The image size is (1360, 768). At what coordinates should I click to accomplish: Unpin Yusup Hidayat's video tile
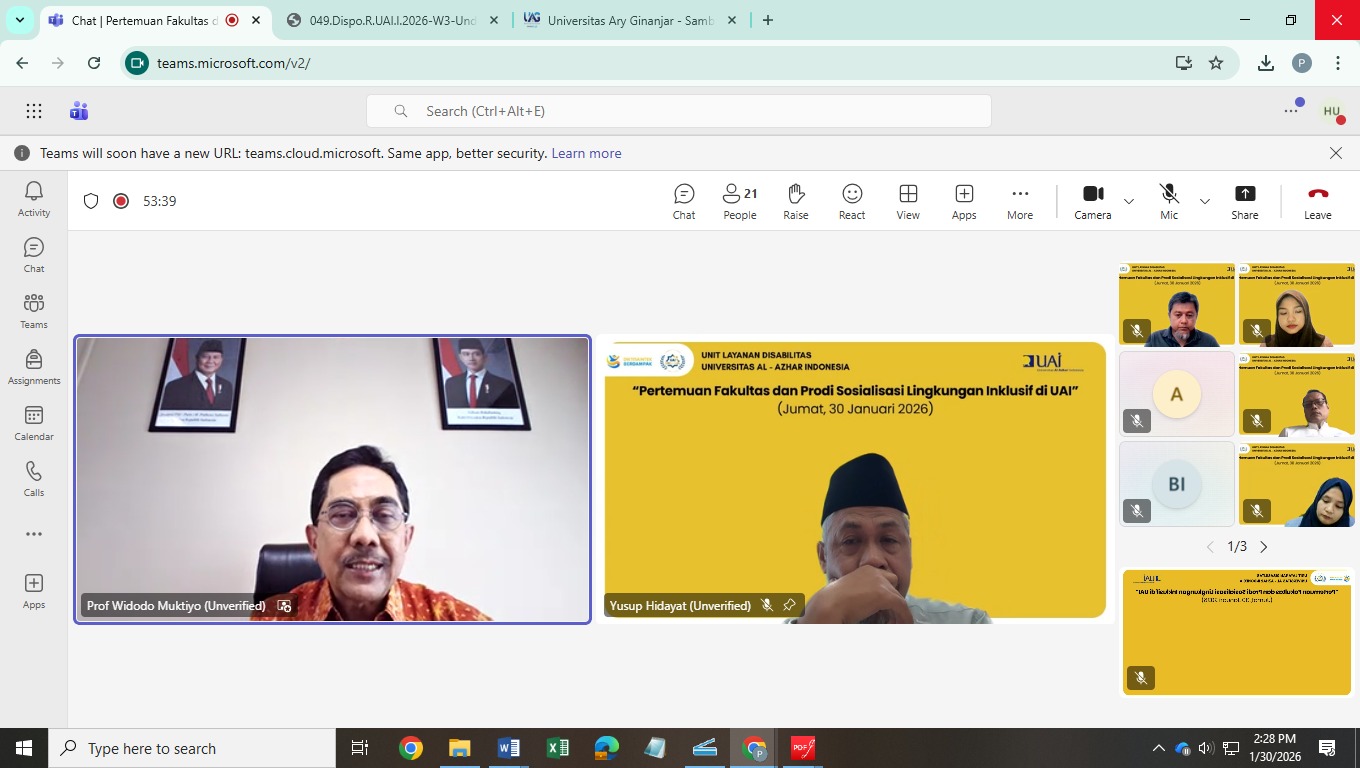pyautogui.click(x=789, y=605)
